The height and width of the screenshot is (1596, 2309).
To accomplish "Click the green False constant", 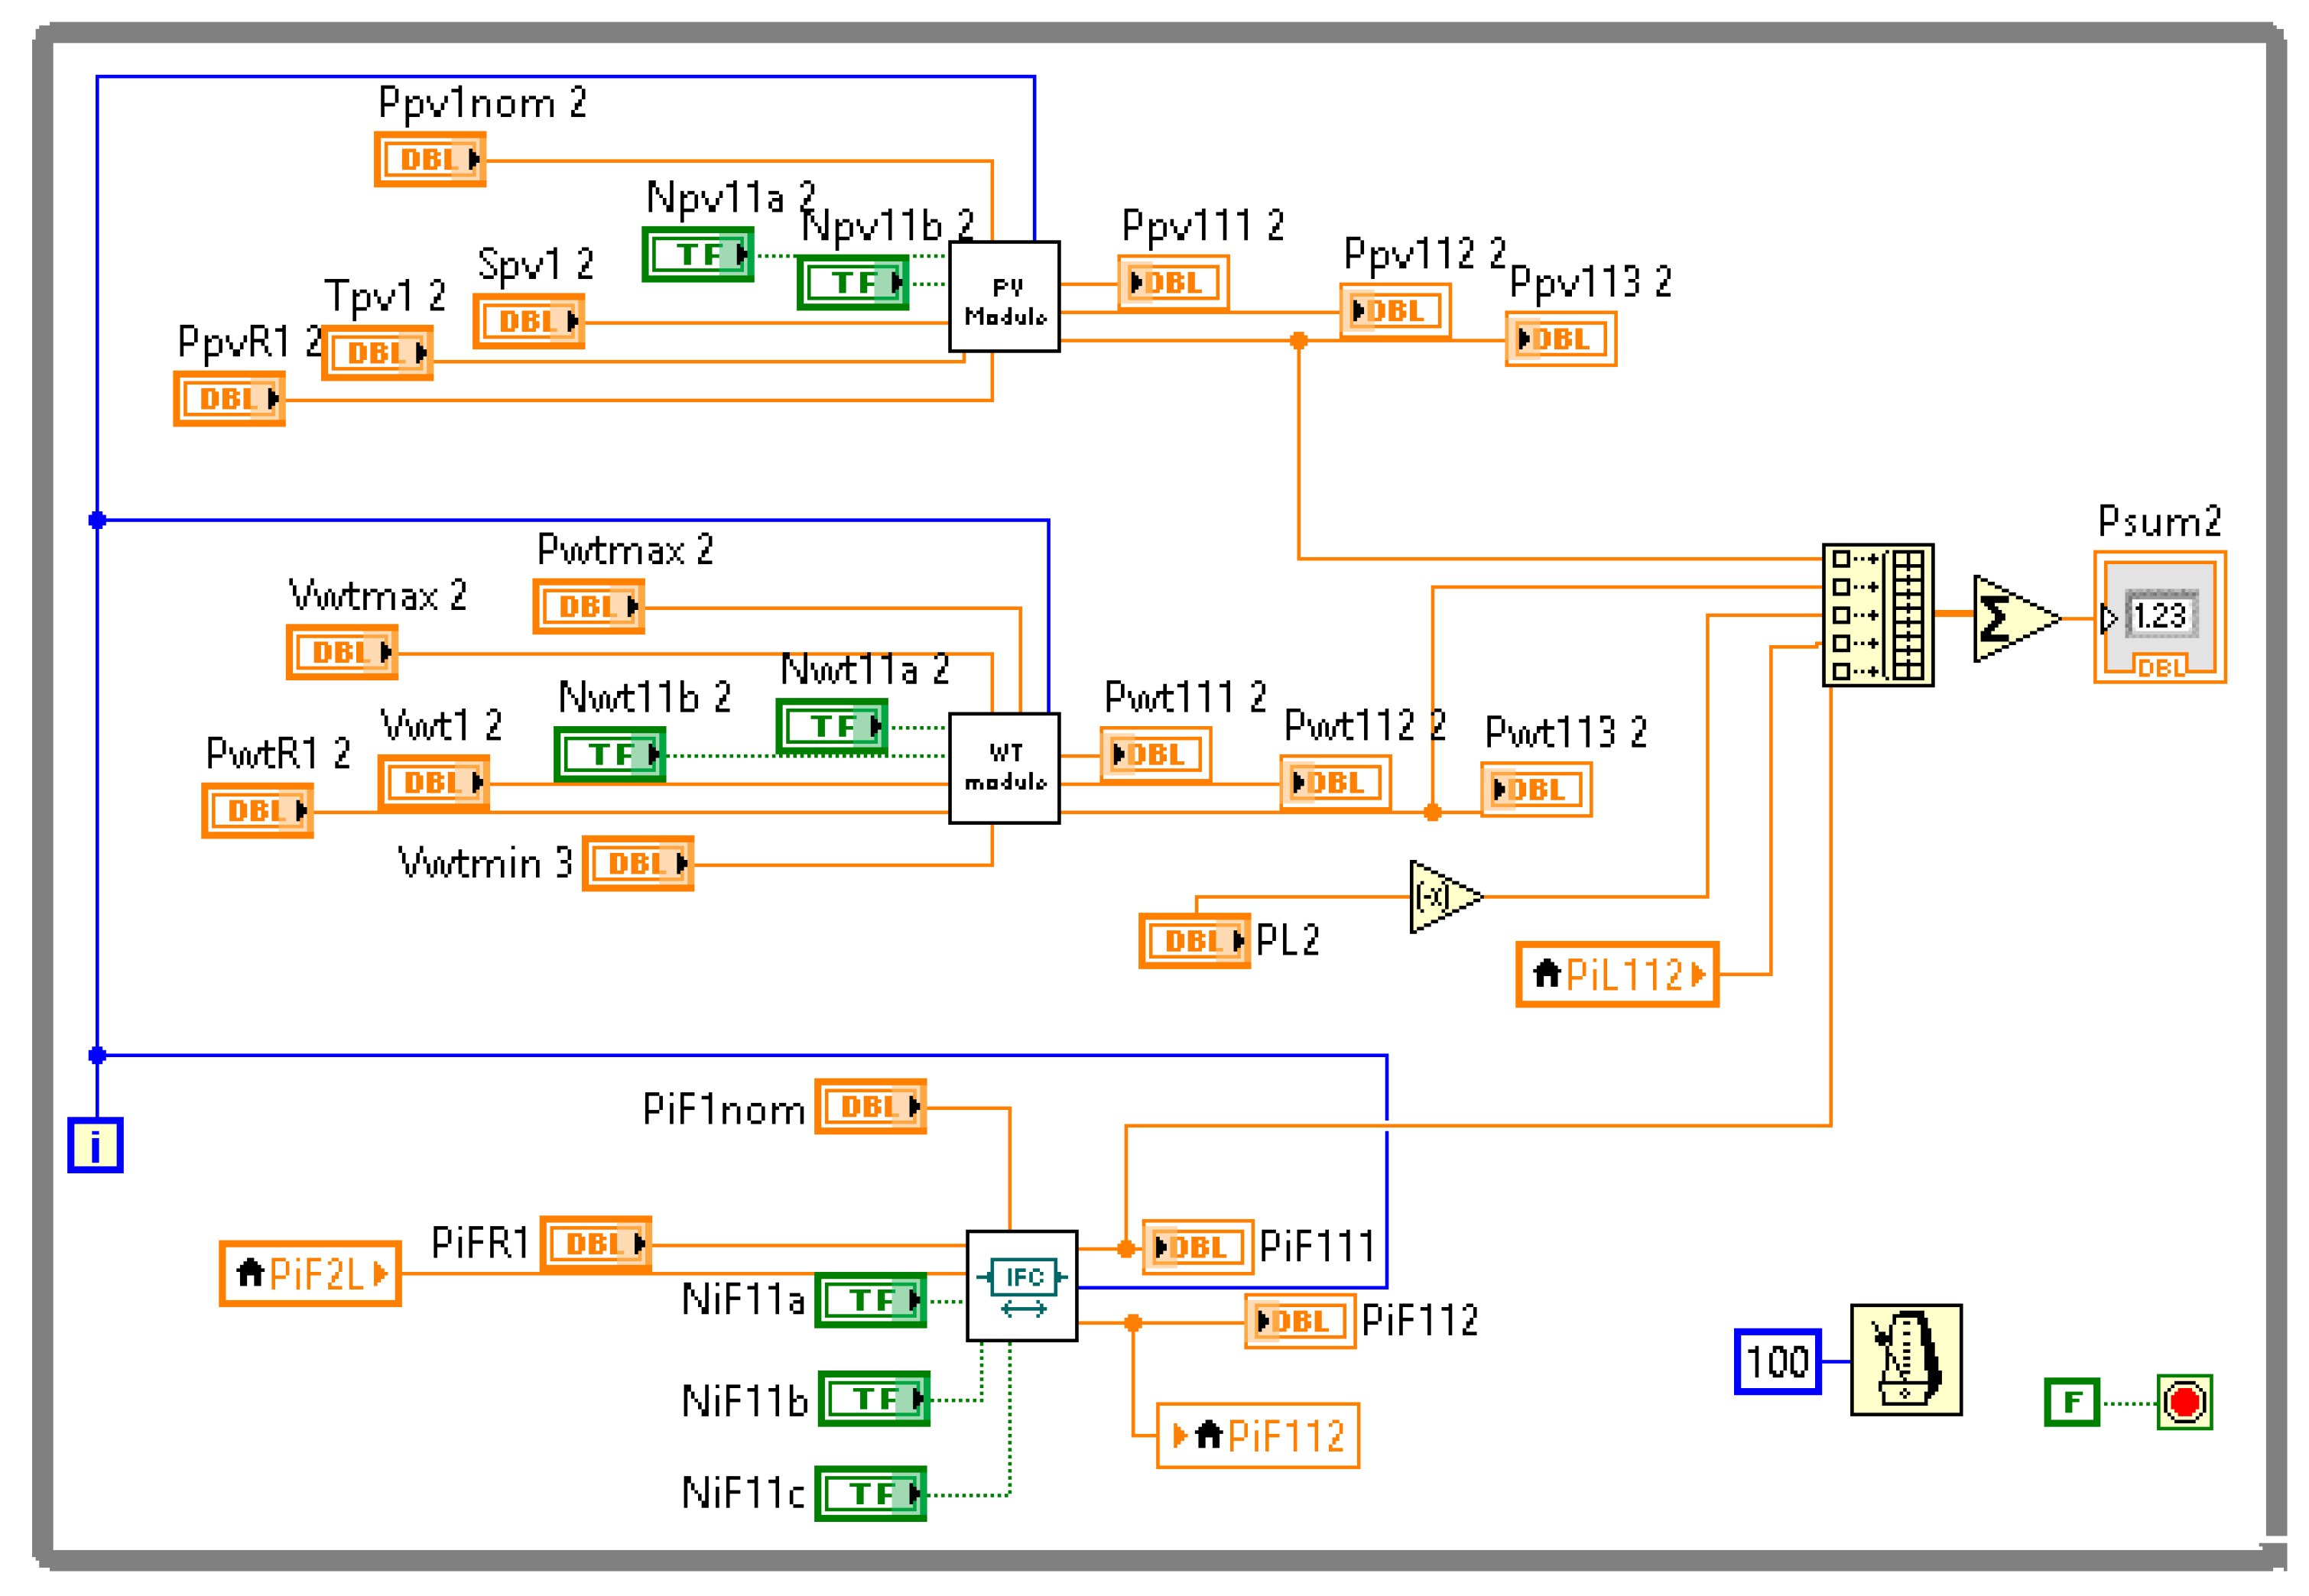I will (2071, 1402).
